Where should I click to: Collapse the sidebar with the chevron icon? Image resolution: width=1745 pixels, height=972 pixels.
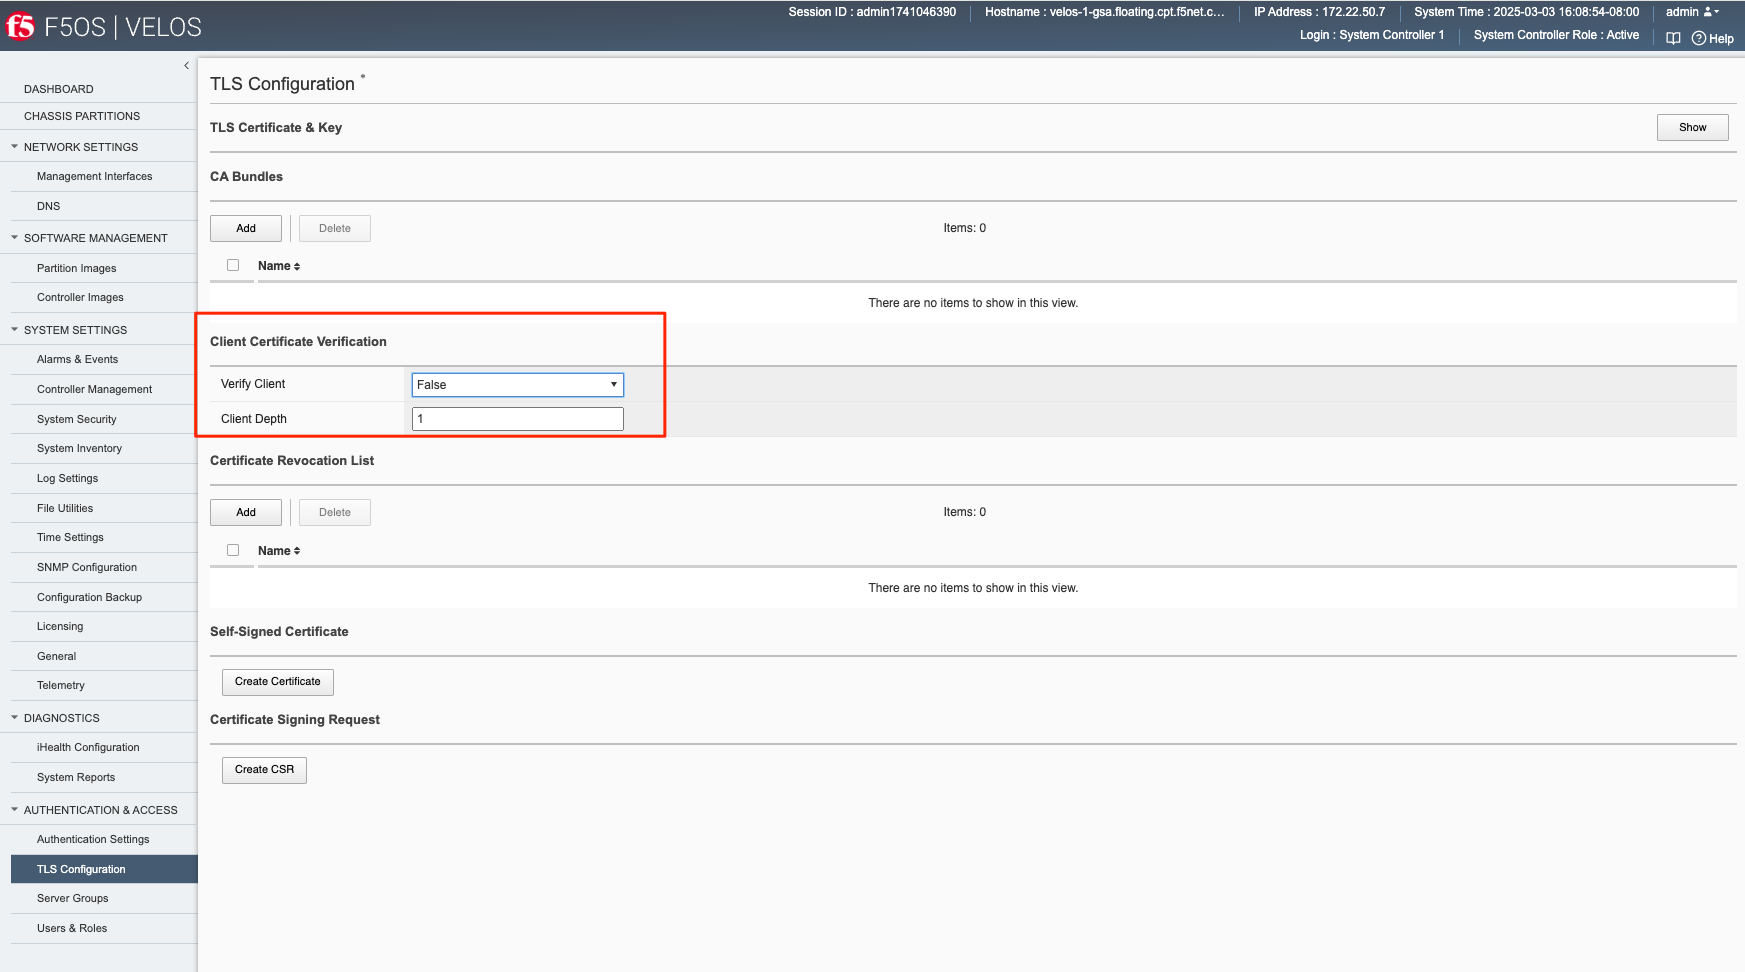point(186,66)
